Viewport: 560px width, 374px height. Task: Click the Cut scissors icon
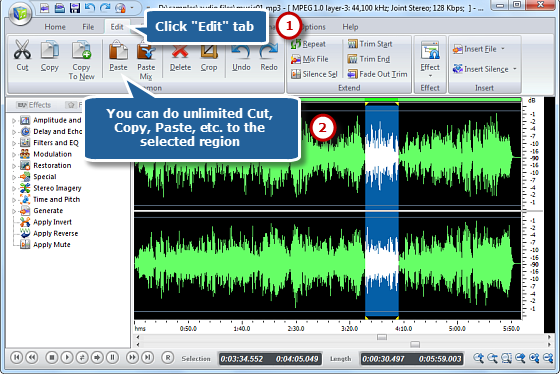tap(22, 50)
